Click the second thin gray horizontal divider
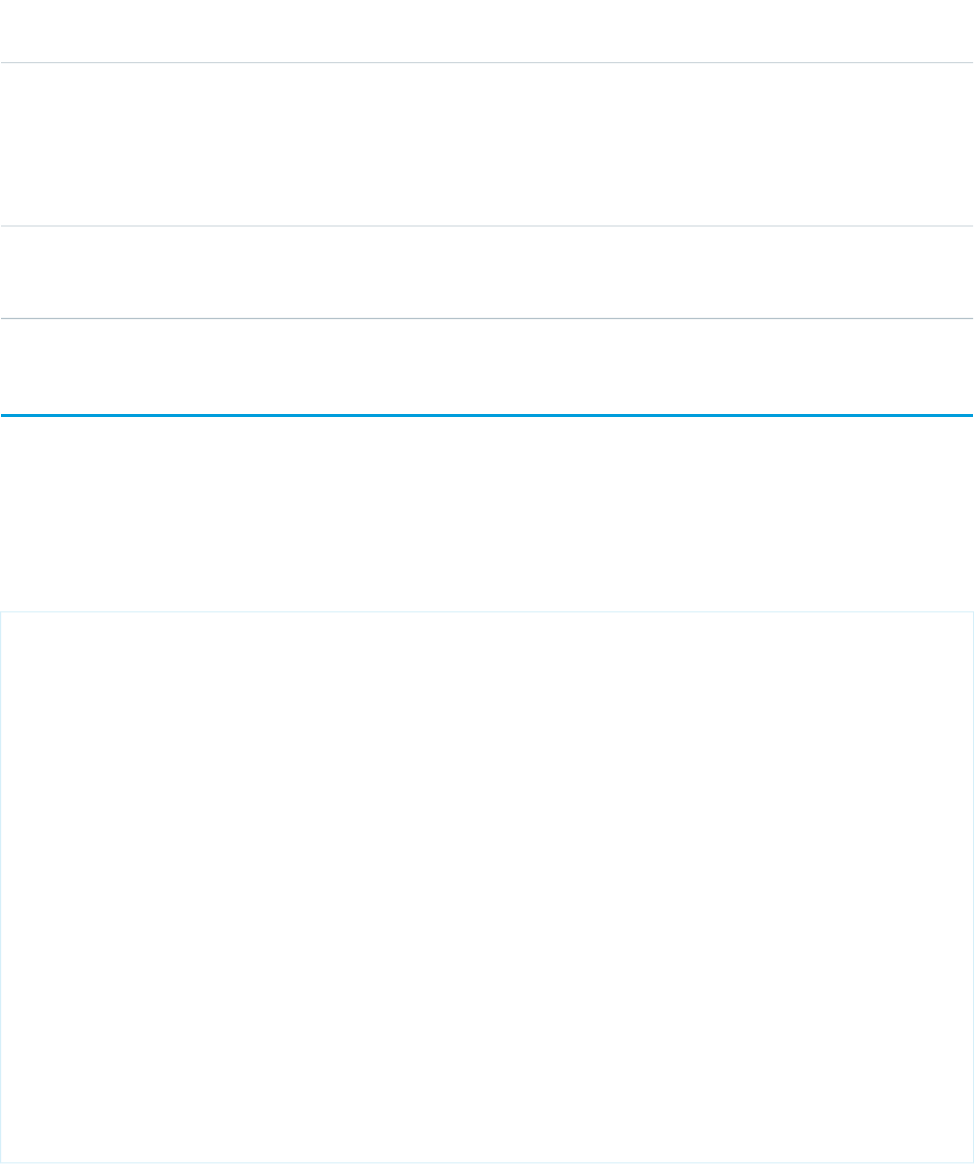 [487, 226]
